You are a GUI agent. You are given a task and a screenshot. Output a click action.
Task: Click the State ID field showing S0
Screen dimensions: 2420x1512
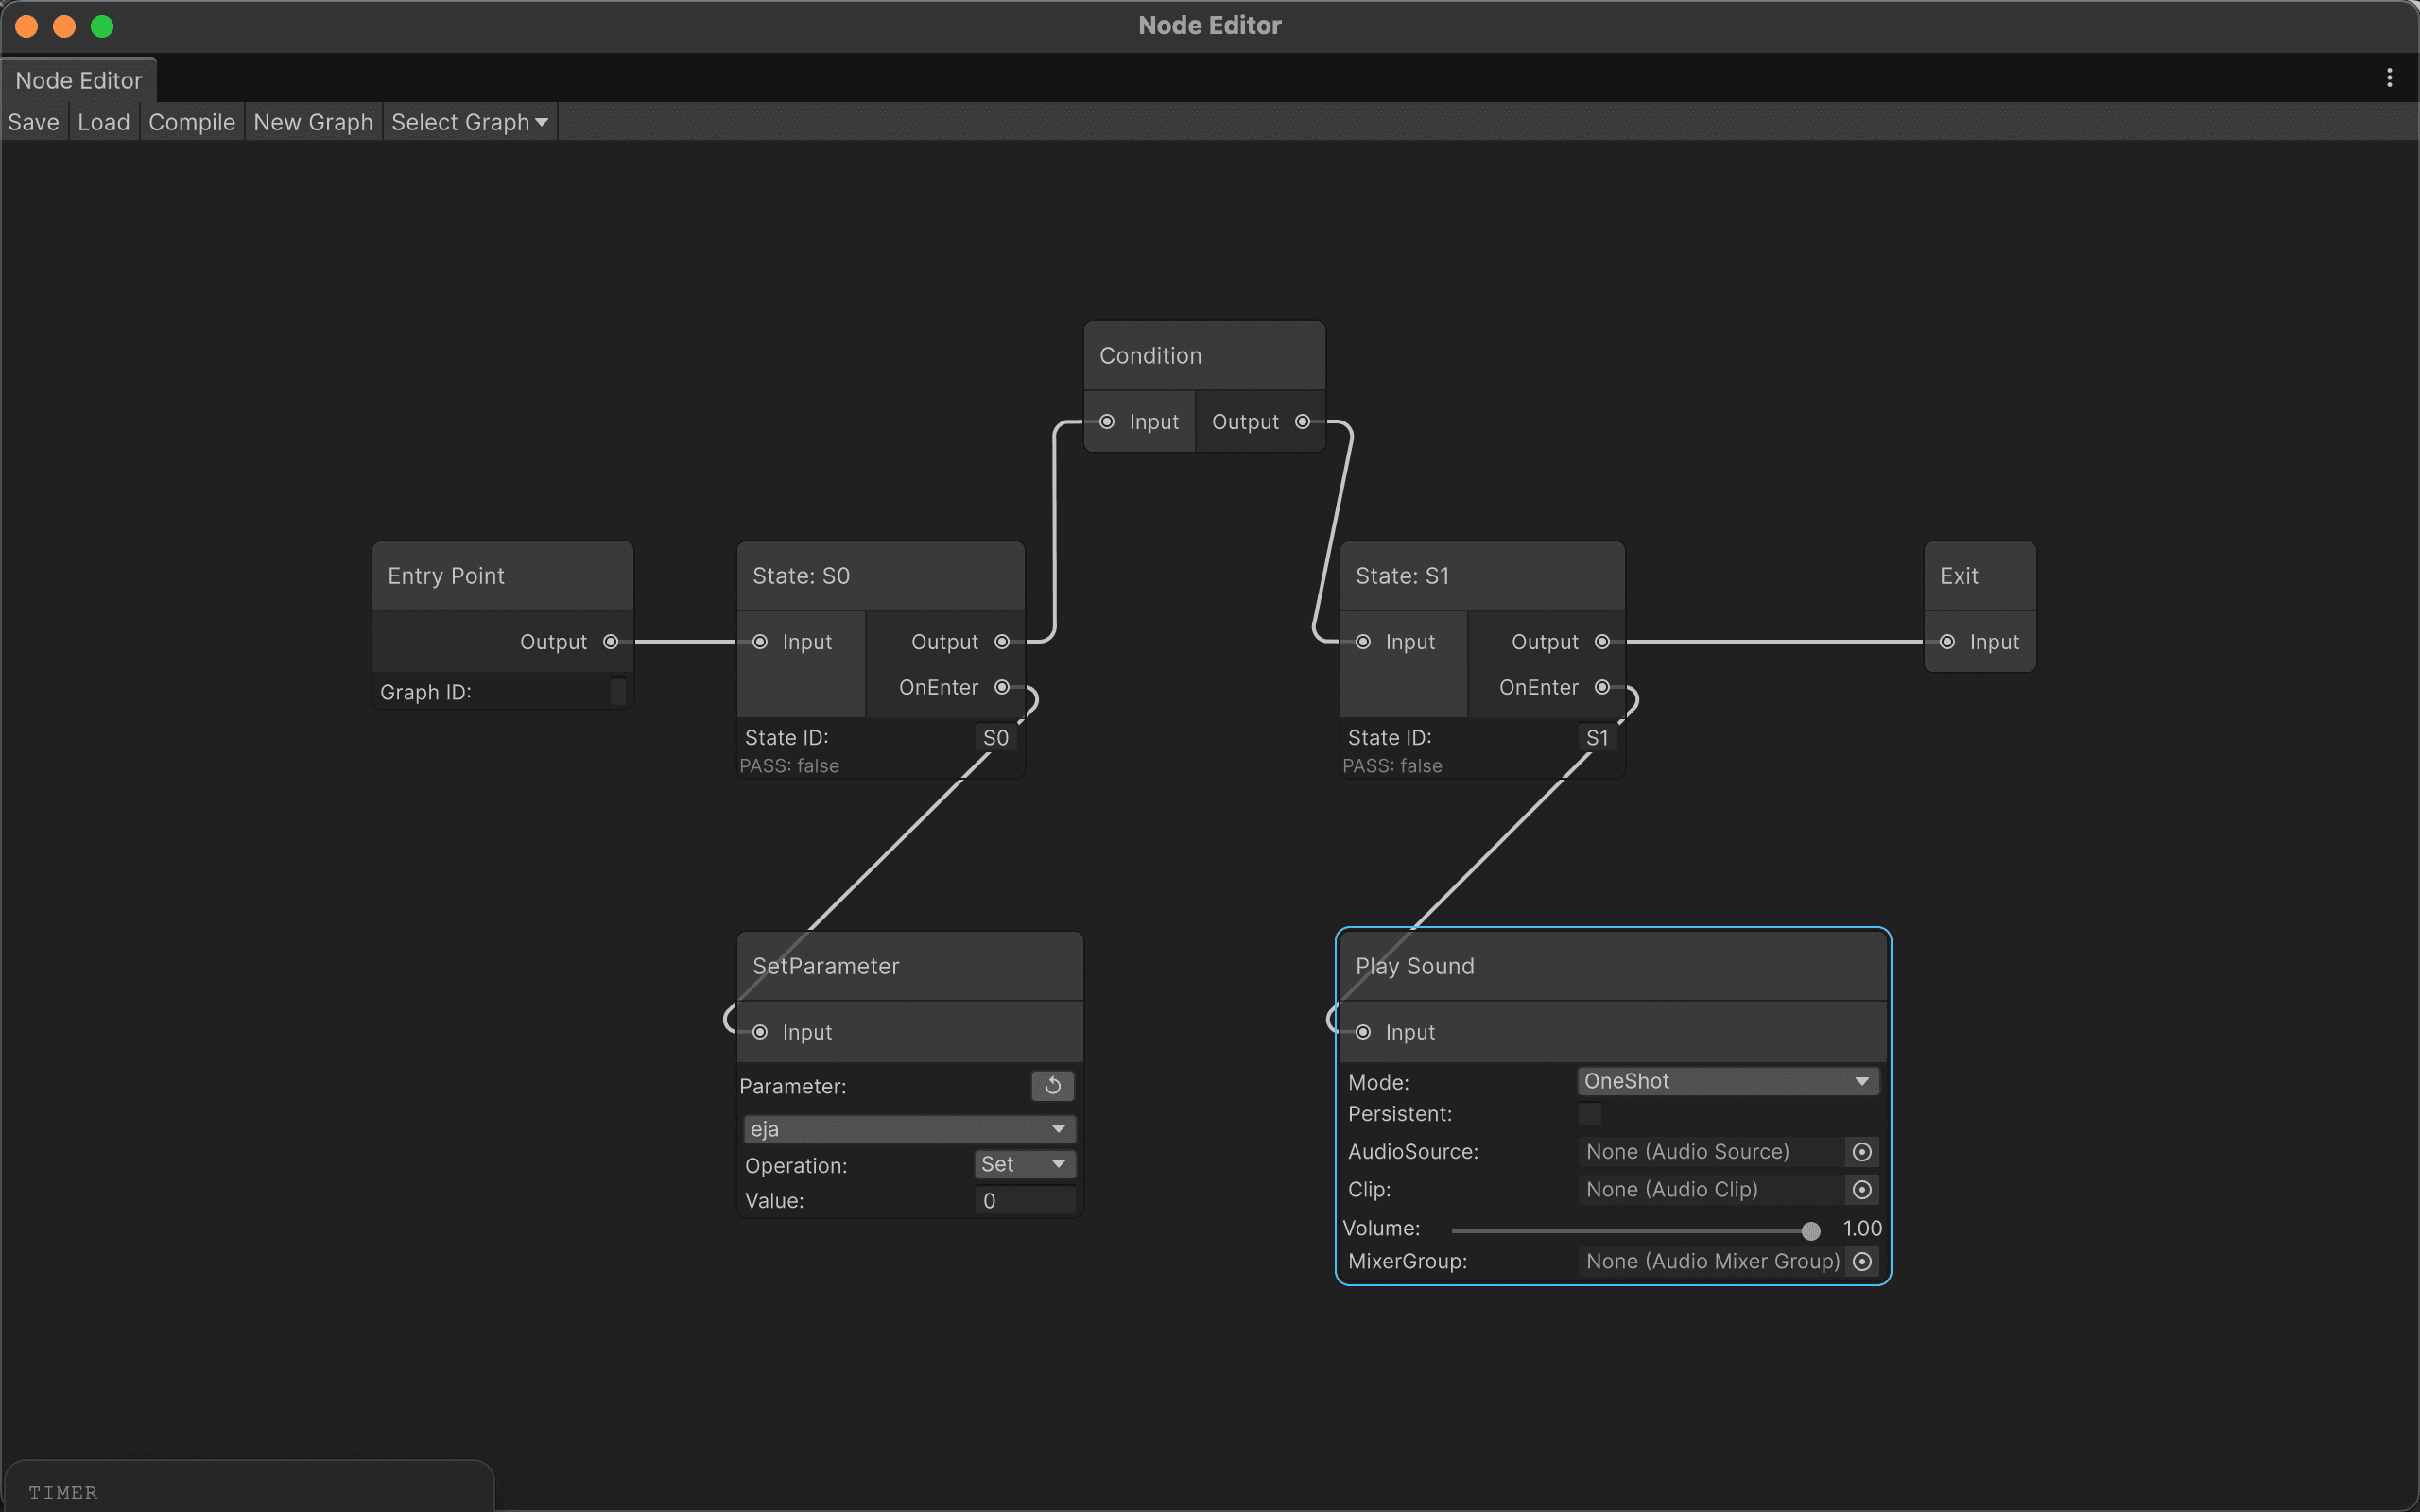pos(996,738)
